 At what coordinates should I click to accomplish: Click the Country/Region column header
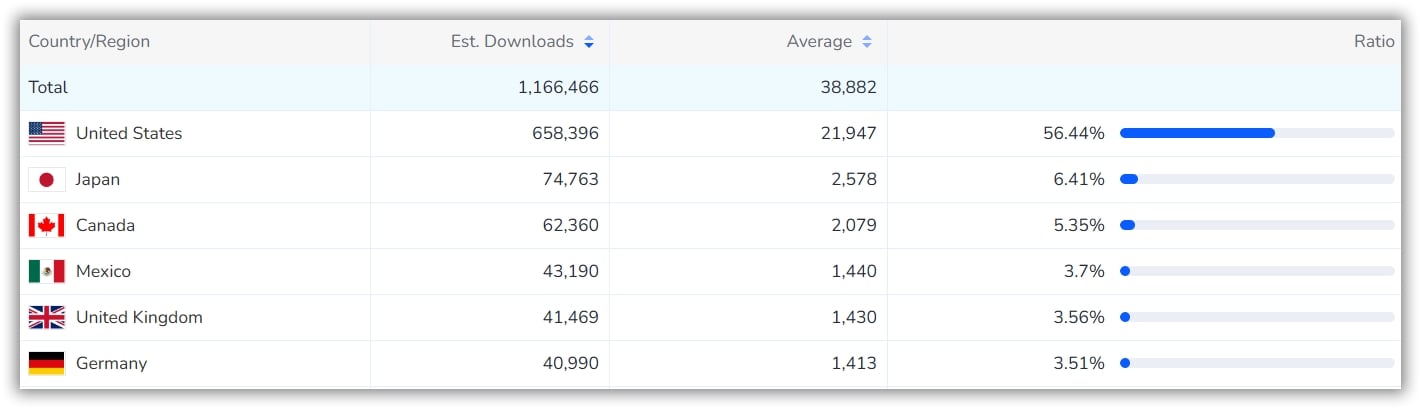[x=89, y=42]
